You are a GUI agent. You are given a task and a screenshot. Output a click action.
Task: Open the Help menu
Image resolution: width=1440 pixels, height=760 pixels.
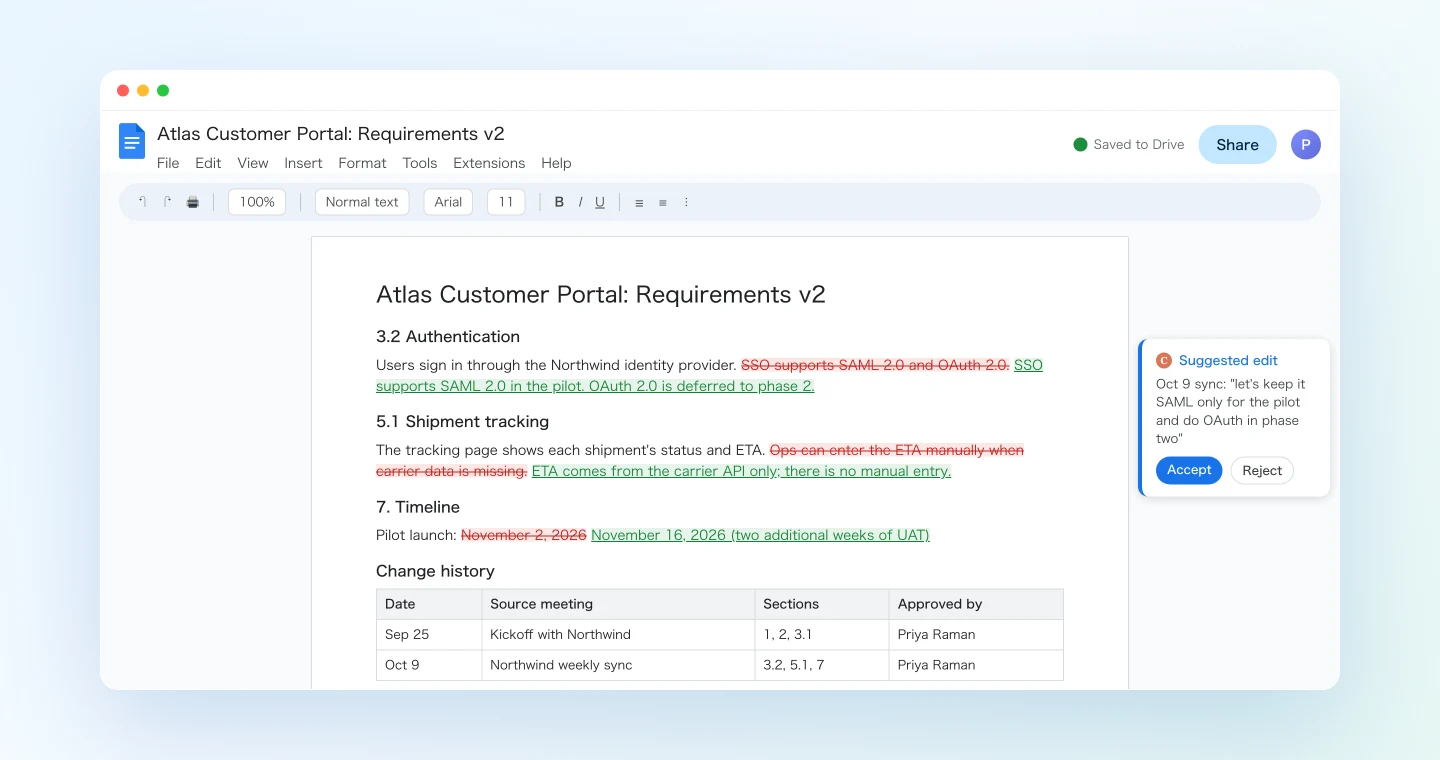point(556,163)
